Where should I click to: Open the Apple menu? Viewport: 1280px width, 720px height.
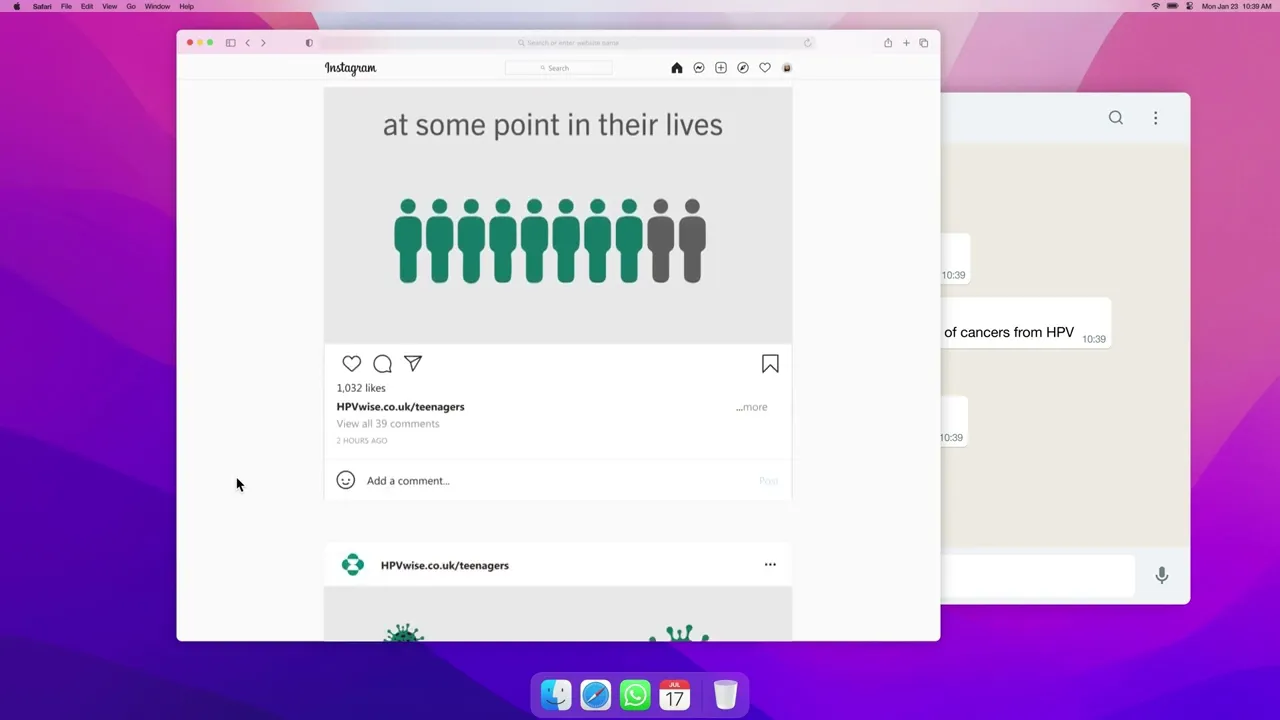(x=16, y=6)
